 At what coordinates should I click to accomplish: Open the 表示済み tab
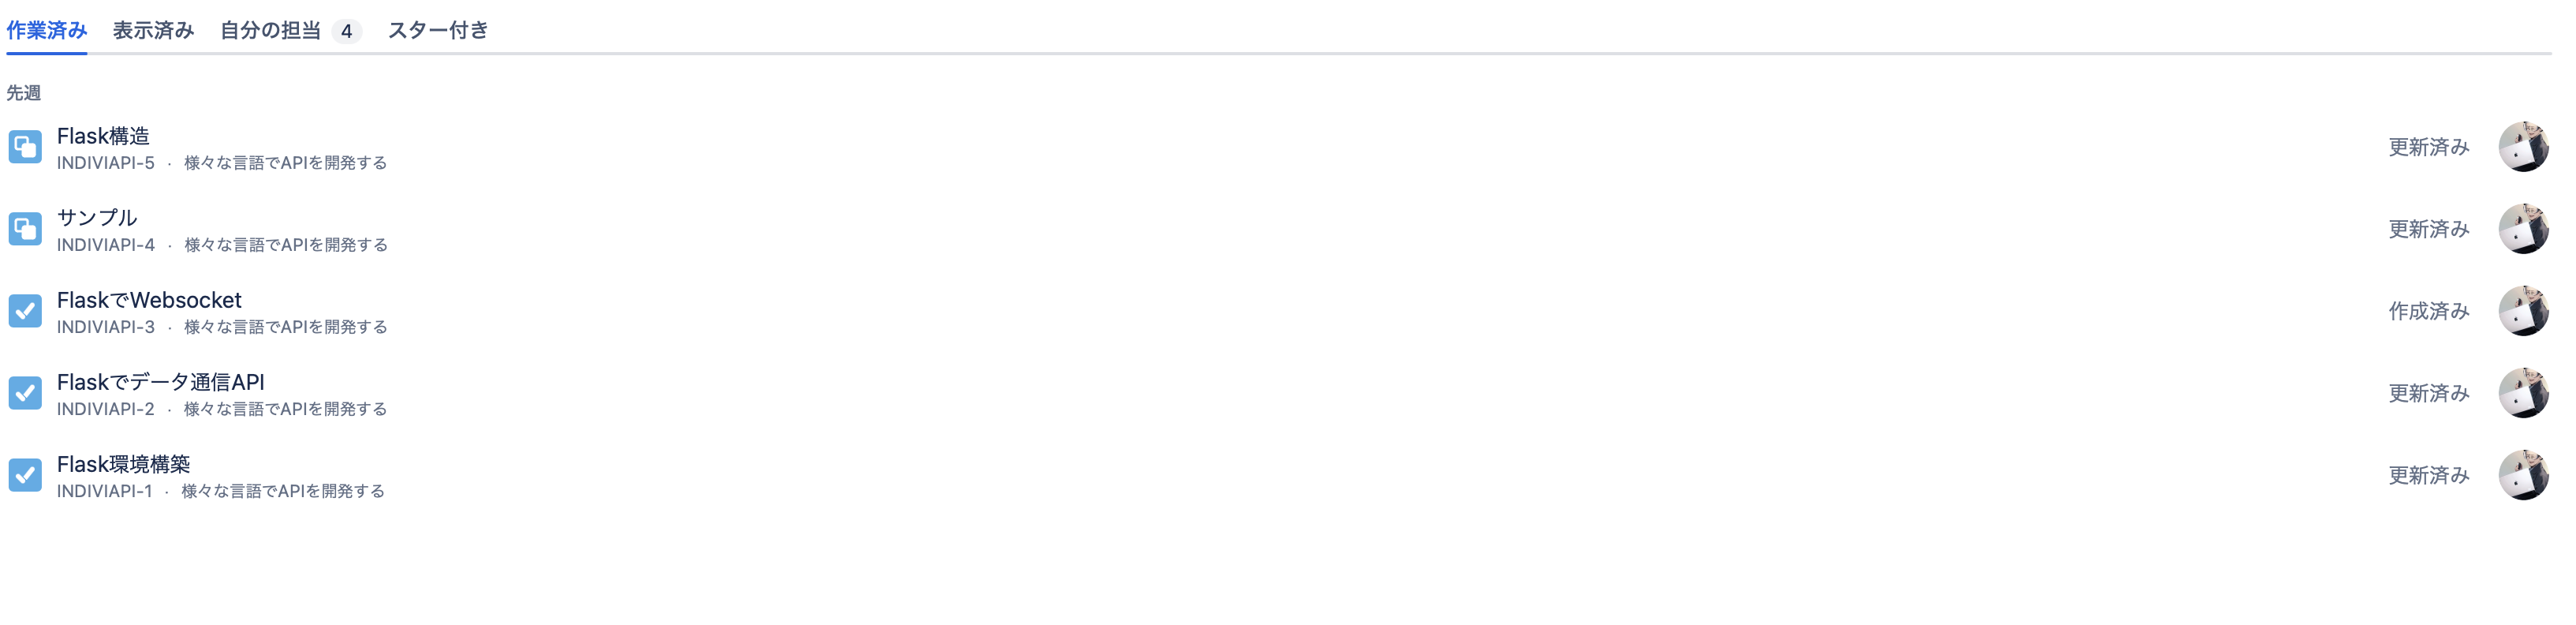tap(153, 30)
